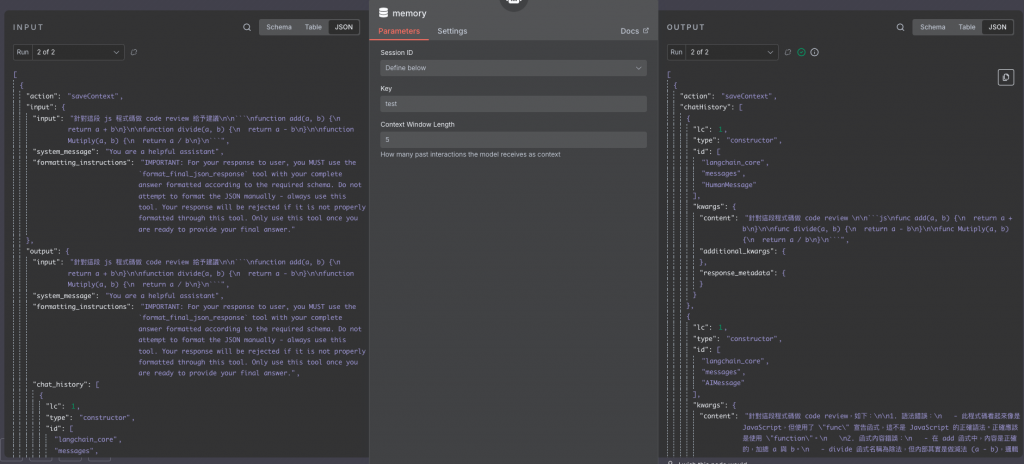This screenshot has width=1024, height=464.
Task: Click the "chat_history" key in INPUT JSON
Action: tap(59, 384)
